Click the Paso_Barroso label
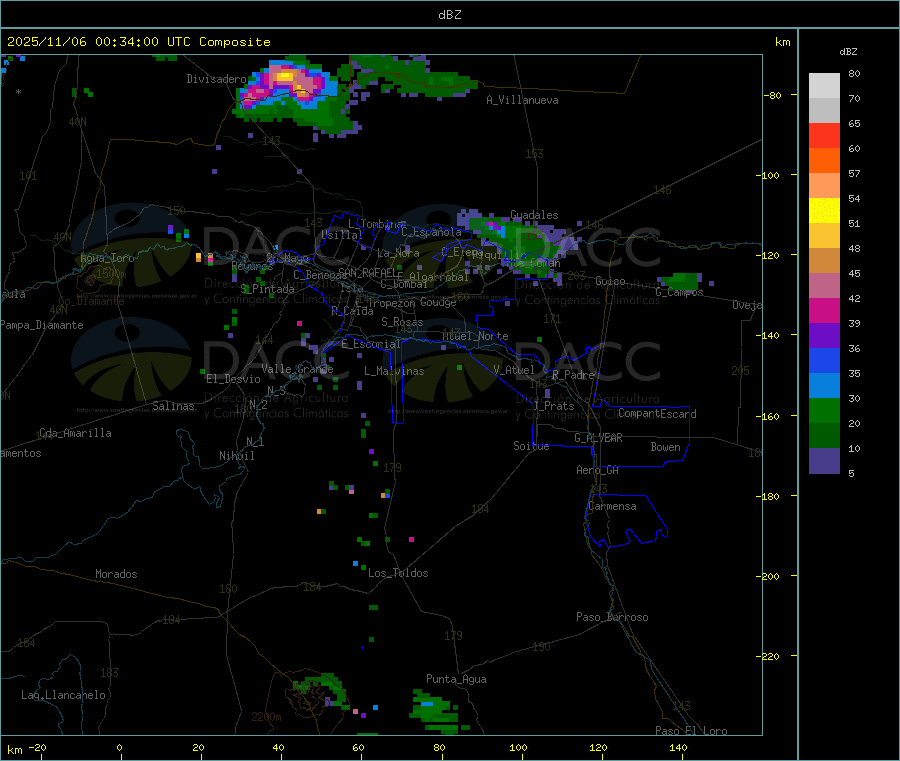 612,617
